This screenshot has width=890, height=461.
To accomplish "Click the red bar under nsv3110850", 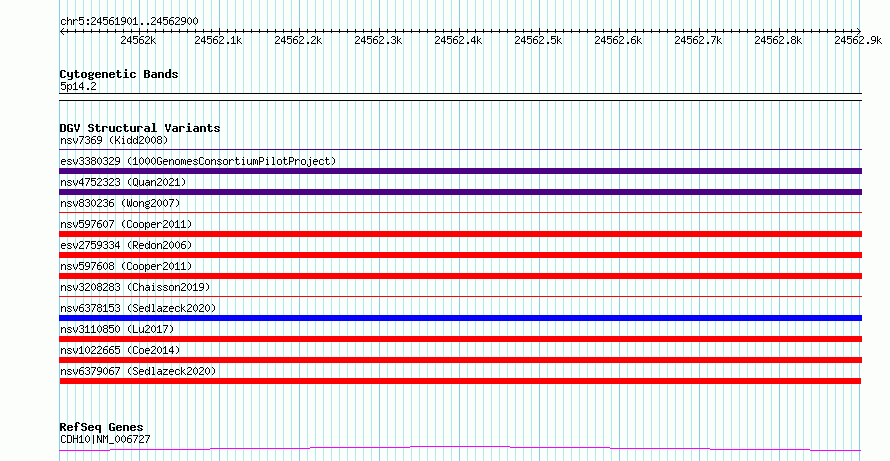I will [460, 339].
